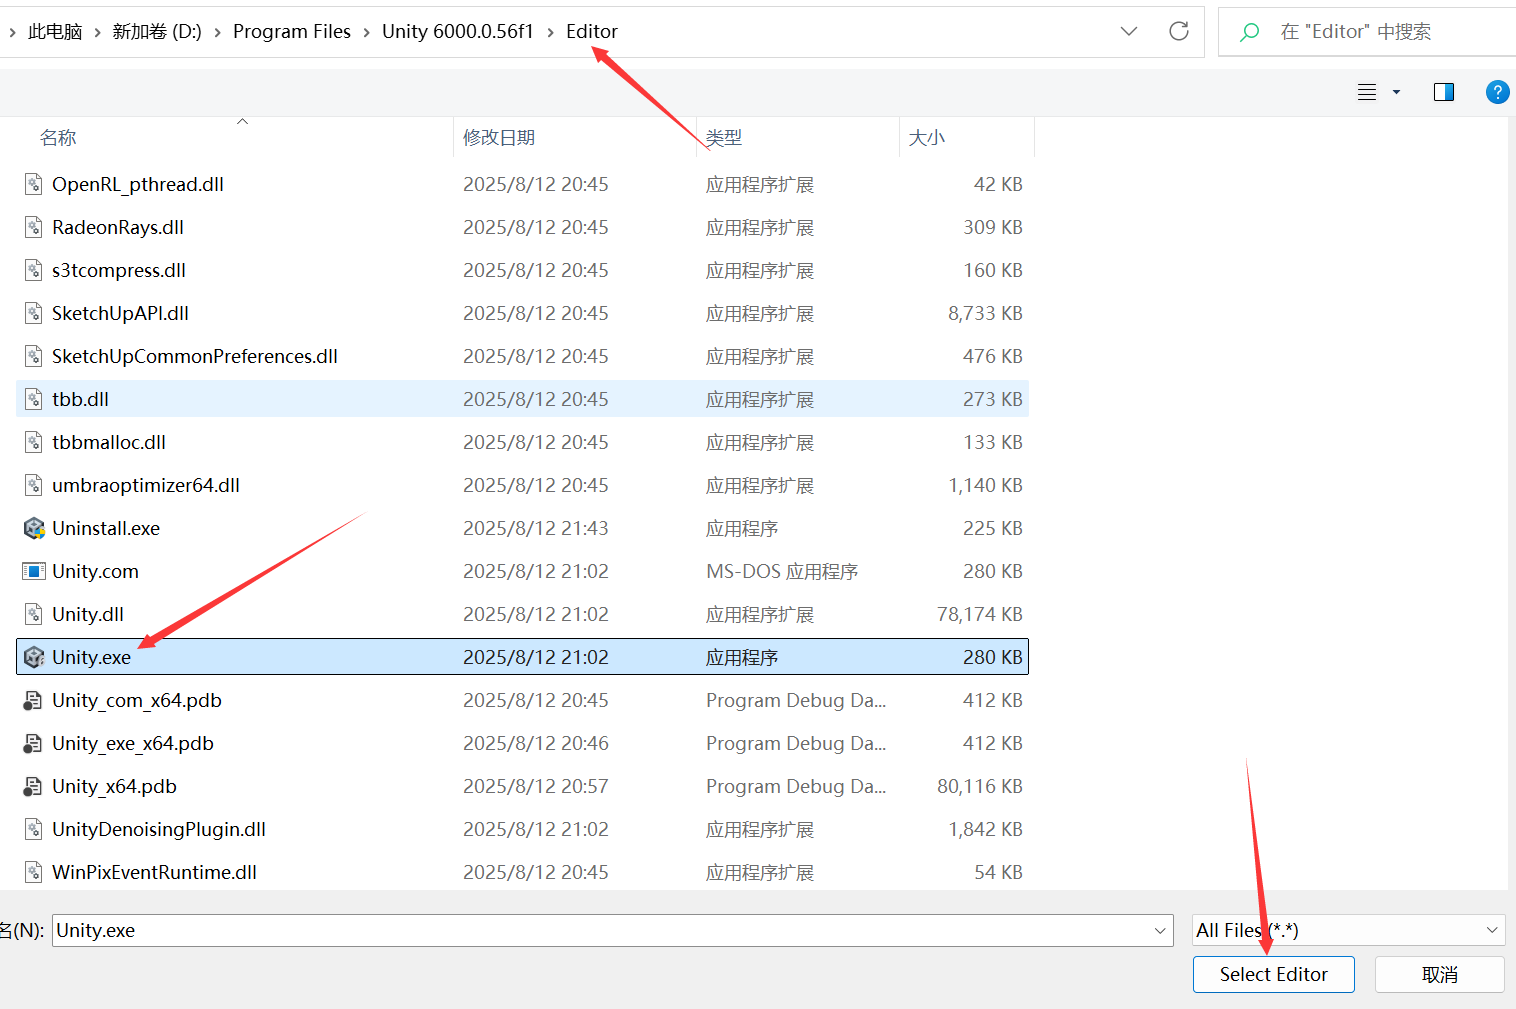Image resolution: width=1516 pixels, height=1009 pixels.
Task: Select the Unity.dll file name
Action: (88, 614)
